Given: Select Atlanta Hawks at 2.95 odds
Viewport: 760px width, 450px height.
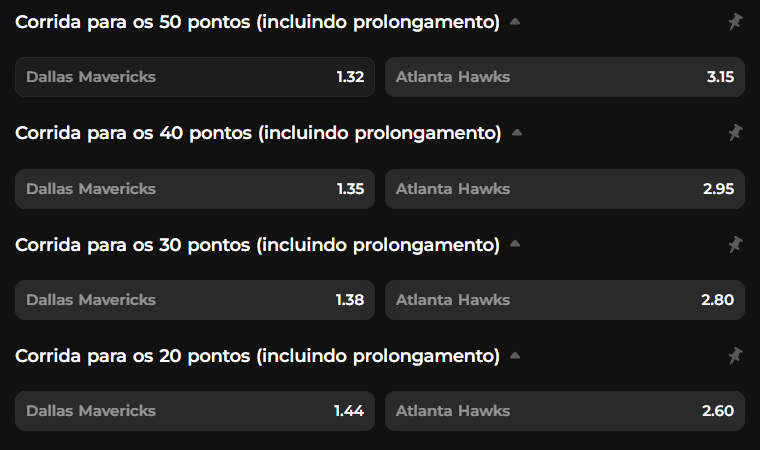Looking at the screenshot, I should coord(564,189).
